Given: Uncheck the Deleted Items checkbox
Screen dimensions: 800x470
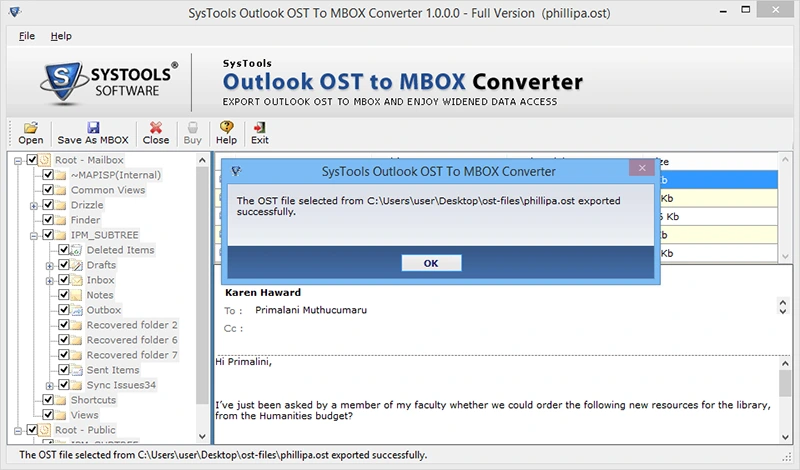Looking at the screenshot, I should pyautogui.click(x=64, y=250).
